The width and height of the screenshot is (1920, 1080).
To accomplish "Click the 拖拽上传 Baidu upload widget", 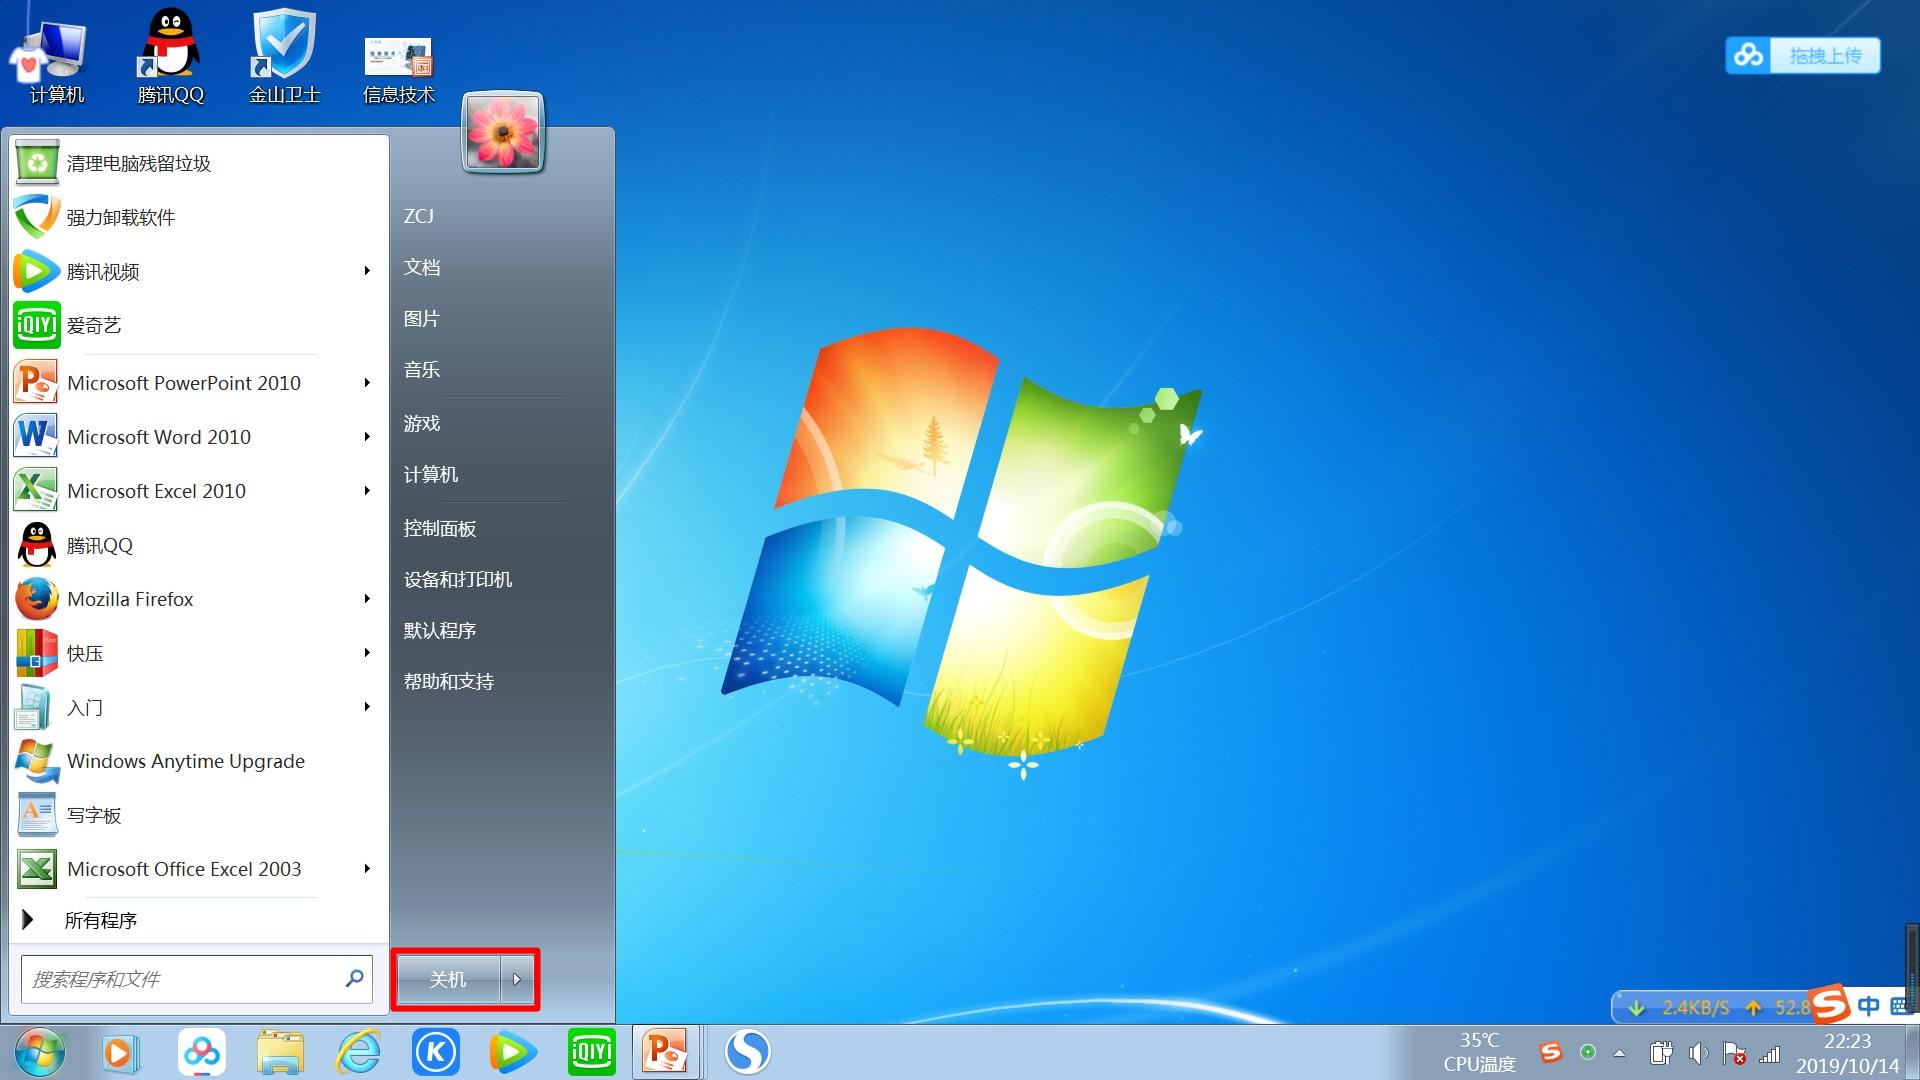I will click(1802, 56).
